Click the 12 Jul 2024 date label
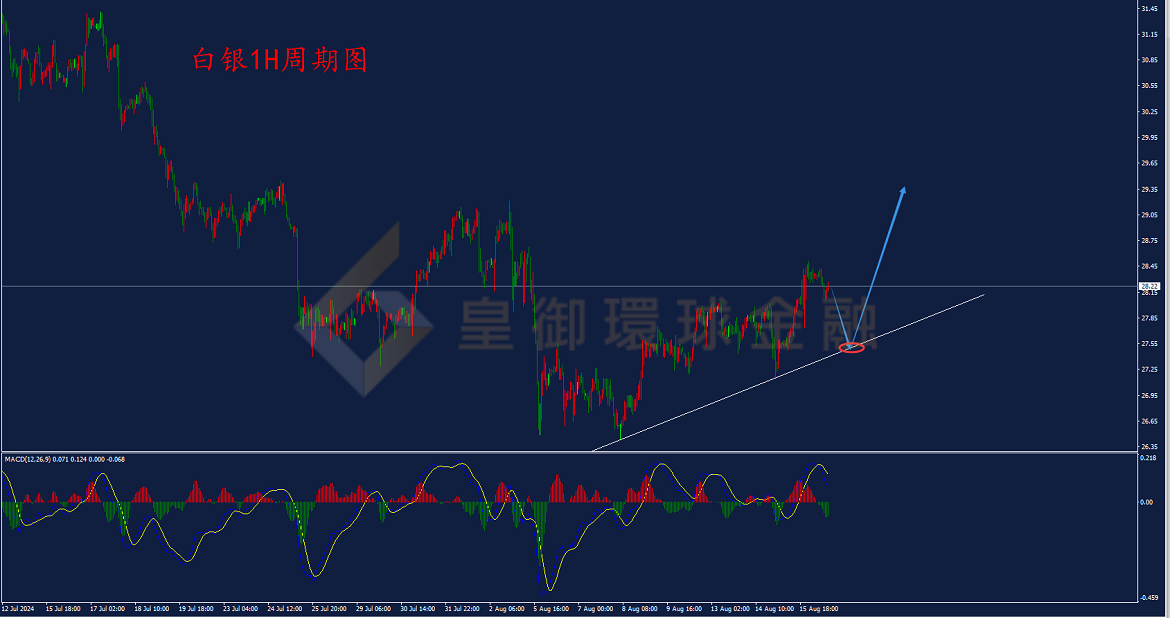Image resolution: width=1170 pixels, height=618 pixels. pyautogui.click(x=18, y=608)
